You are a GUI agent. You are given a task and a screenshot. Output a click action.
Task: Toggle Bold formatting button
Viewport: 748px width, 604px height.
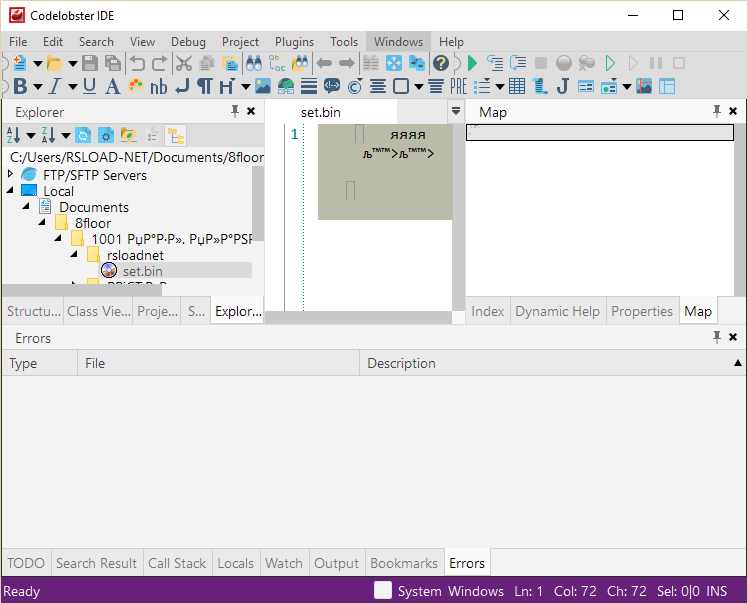(20, 86)
